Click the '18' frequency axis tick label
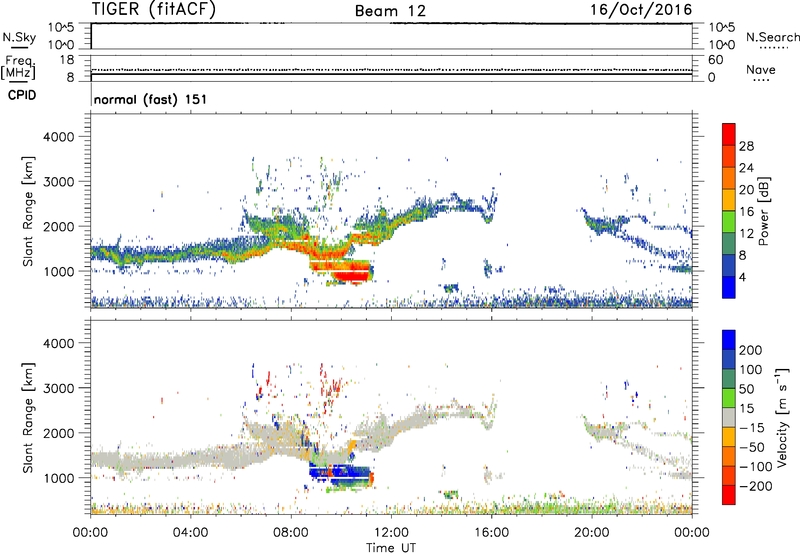Viewport: 800px width, 554px height. (x=67, y=60)
